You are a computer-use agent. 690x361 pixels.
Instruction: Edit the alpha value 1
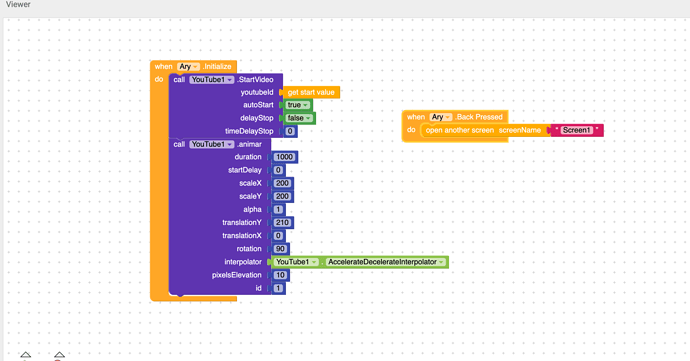coord(278,210)
